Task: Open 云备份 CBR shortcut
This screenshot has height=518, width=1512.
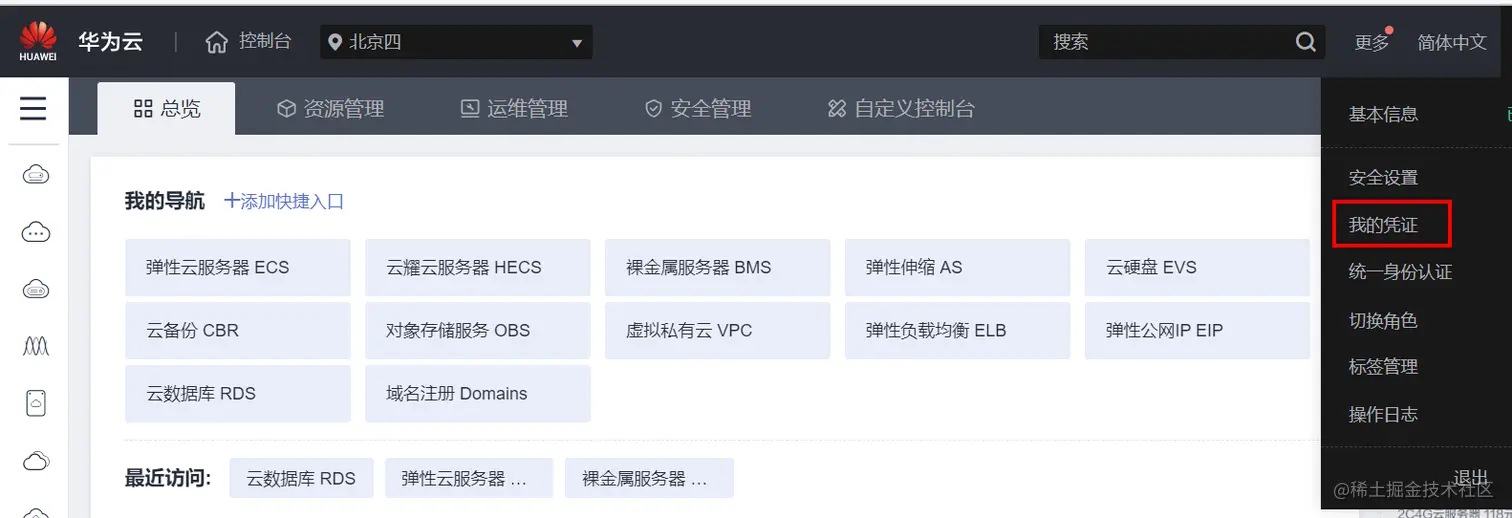Action: click(x=238, y=330)
